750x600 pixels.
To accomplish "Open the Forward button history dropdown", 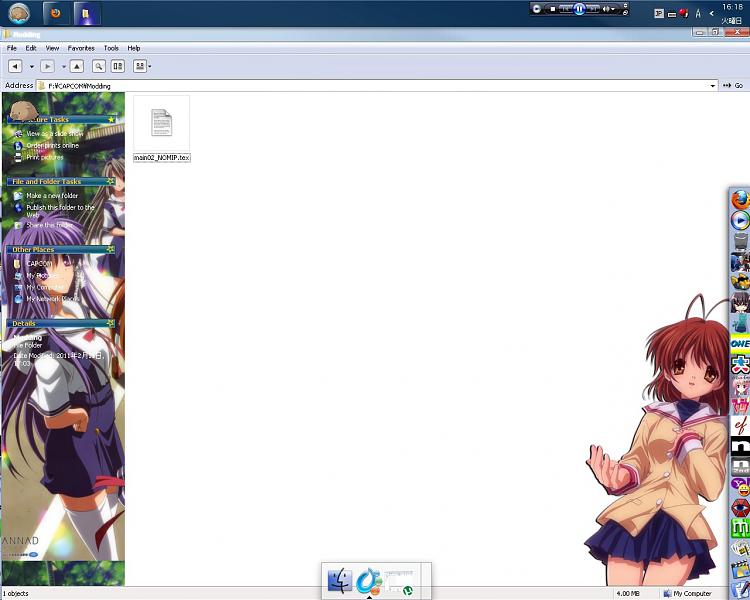I will (x=64, y=67).
